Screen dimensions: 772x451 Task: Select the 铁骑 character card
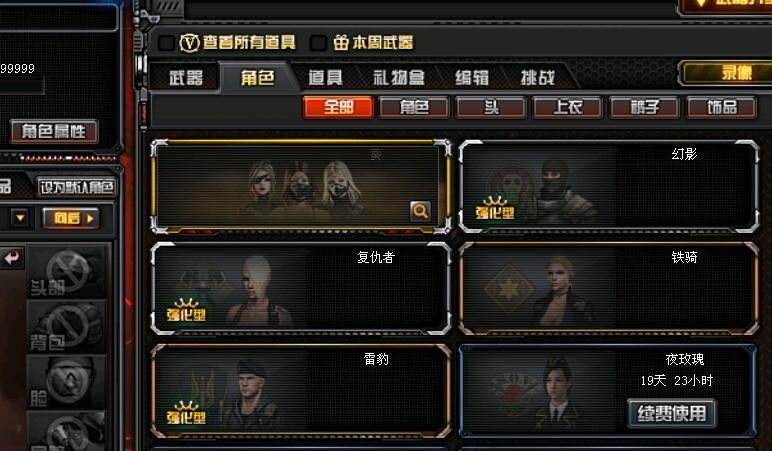point(609,289)
